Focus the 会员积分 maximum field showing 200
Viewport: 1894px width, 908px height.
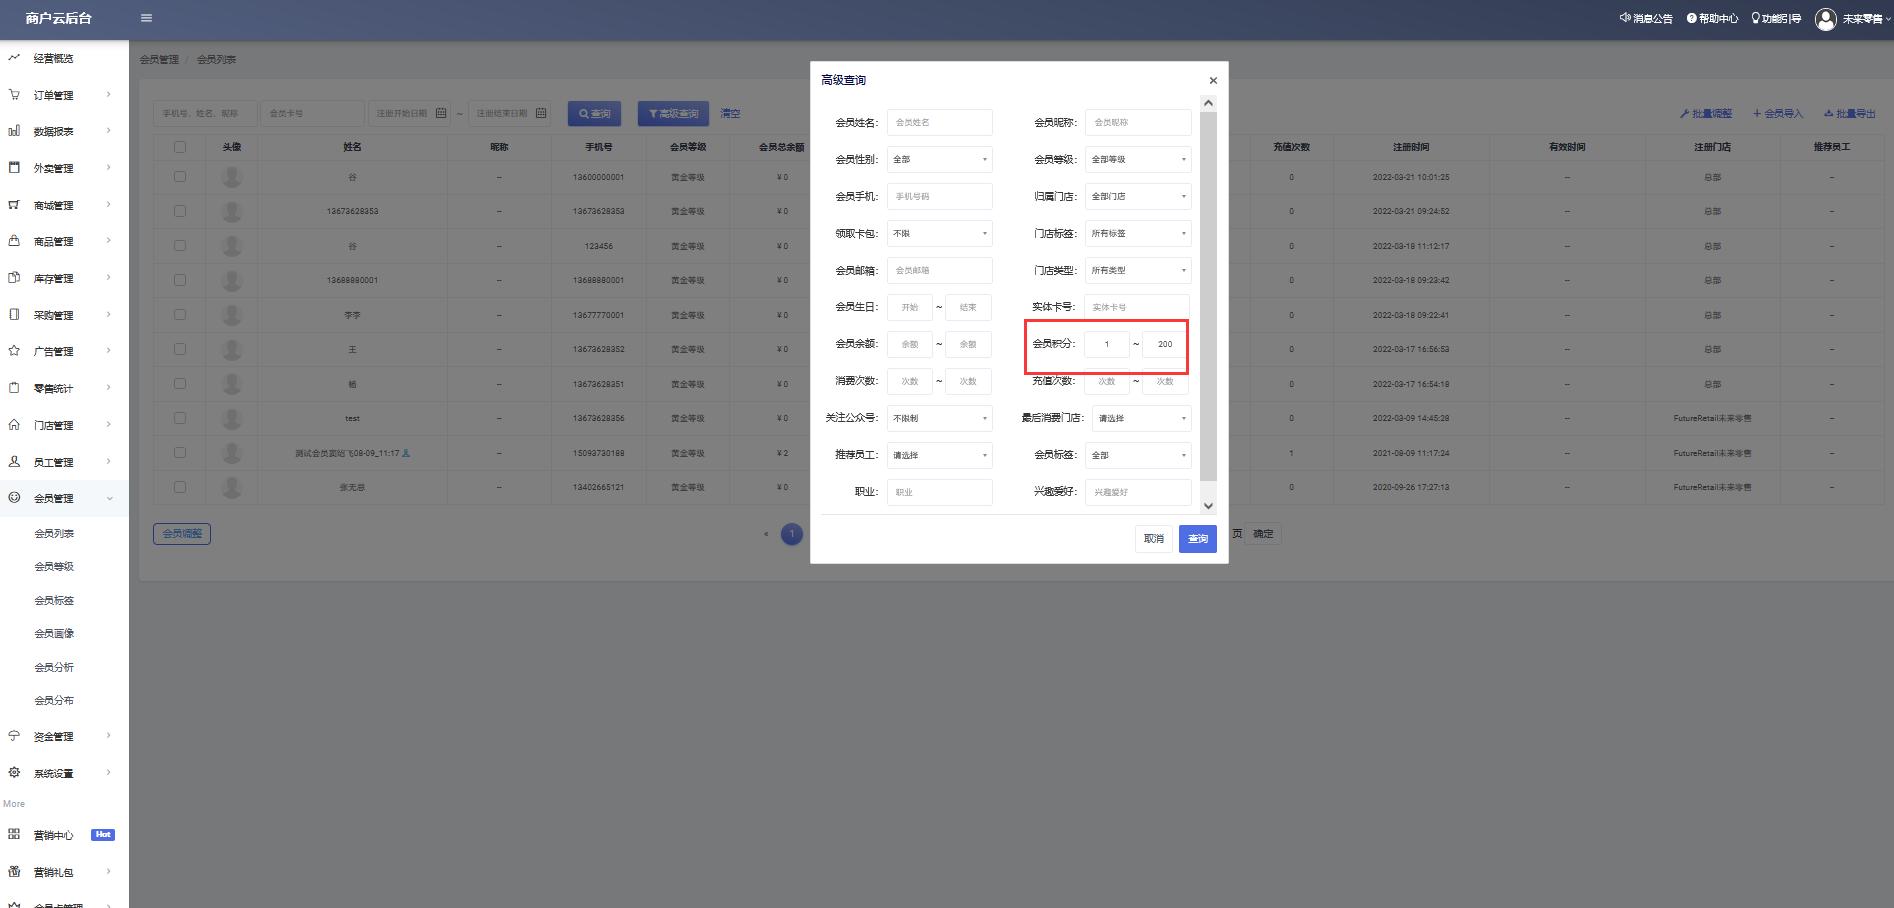coord(1165,344)
